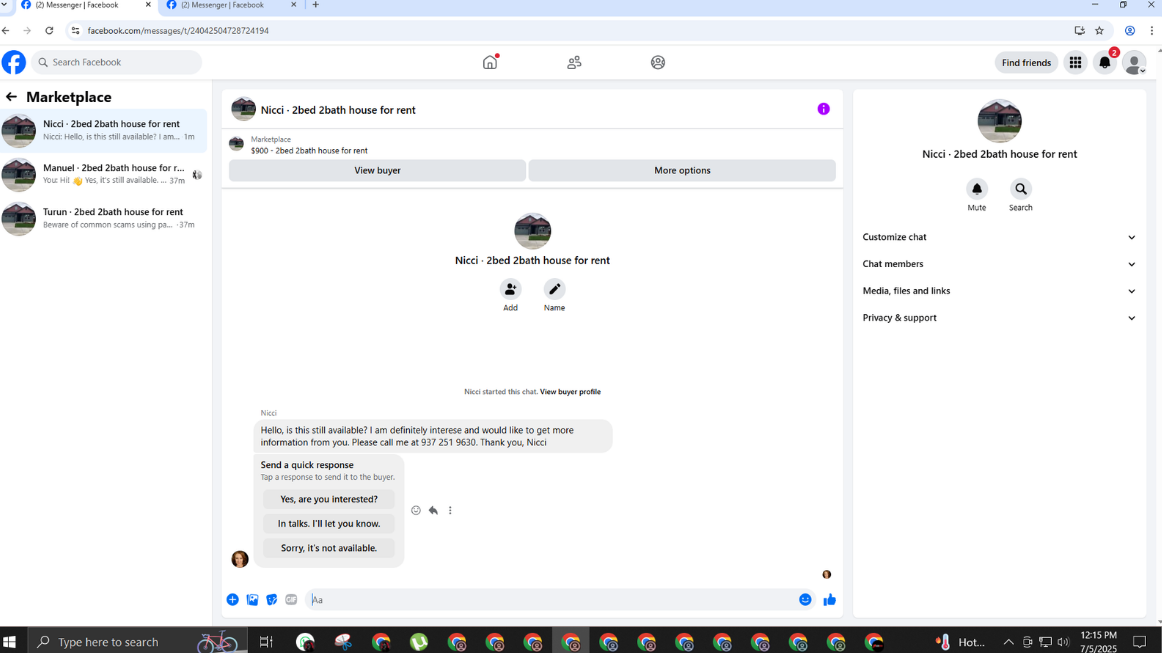Open the Friends icon in top navigation
The width and height of the screenshot is (1162, 653).
tap(574, 62)
